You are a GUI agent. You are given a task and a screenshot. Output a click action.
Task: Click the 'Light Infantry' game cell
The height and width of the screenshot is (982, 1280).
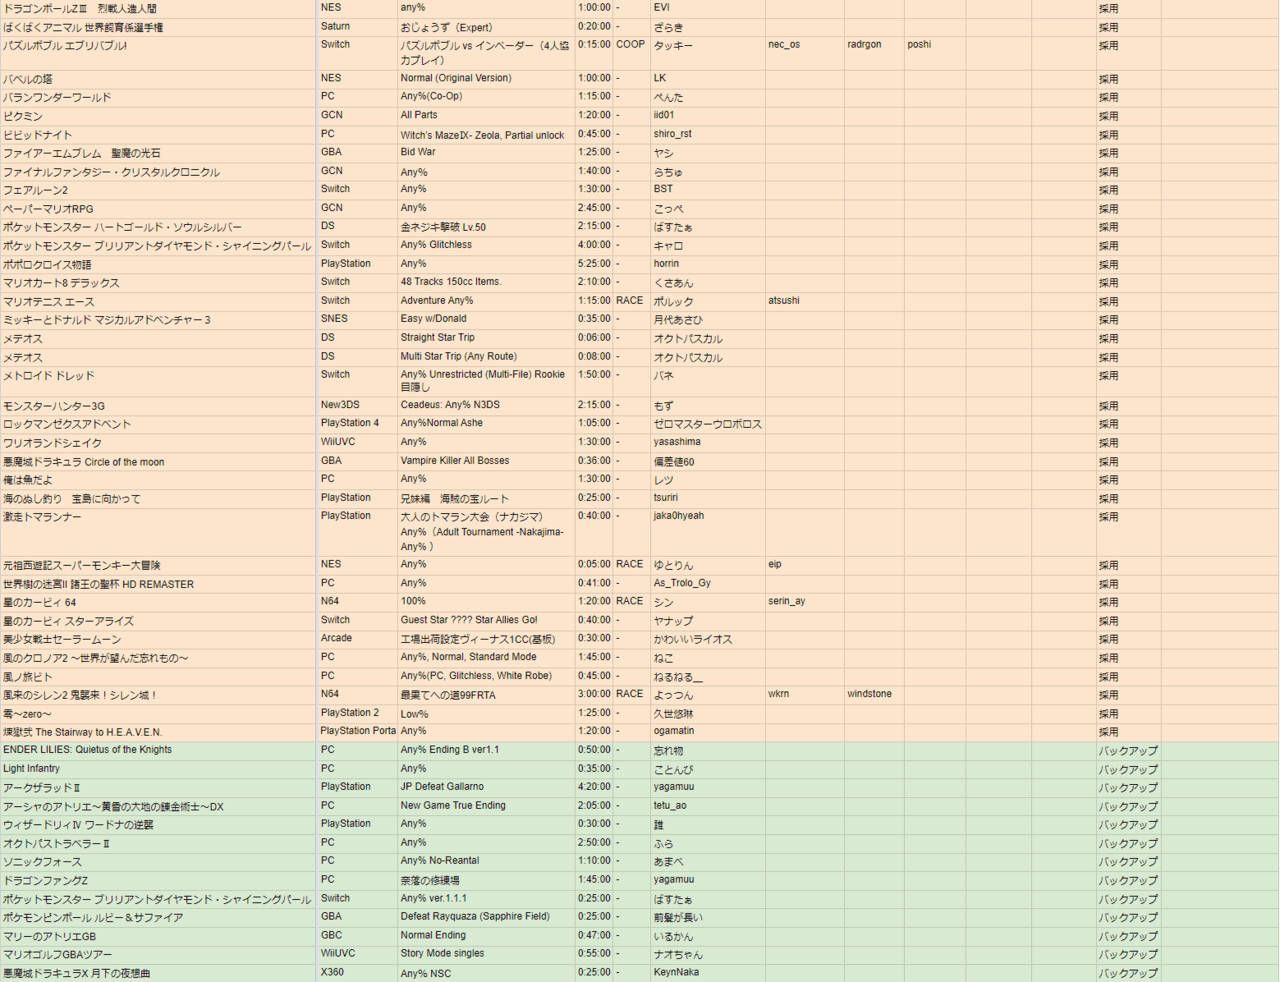pos(158,769)
